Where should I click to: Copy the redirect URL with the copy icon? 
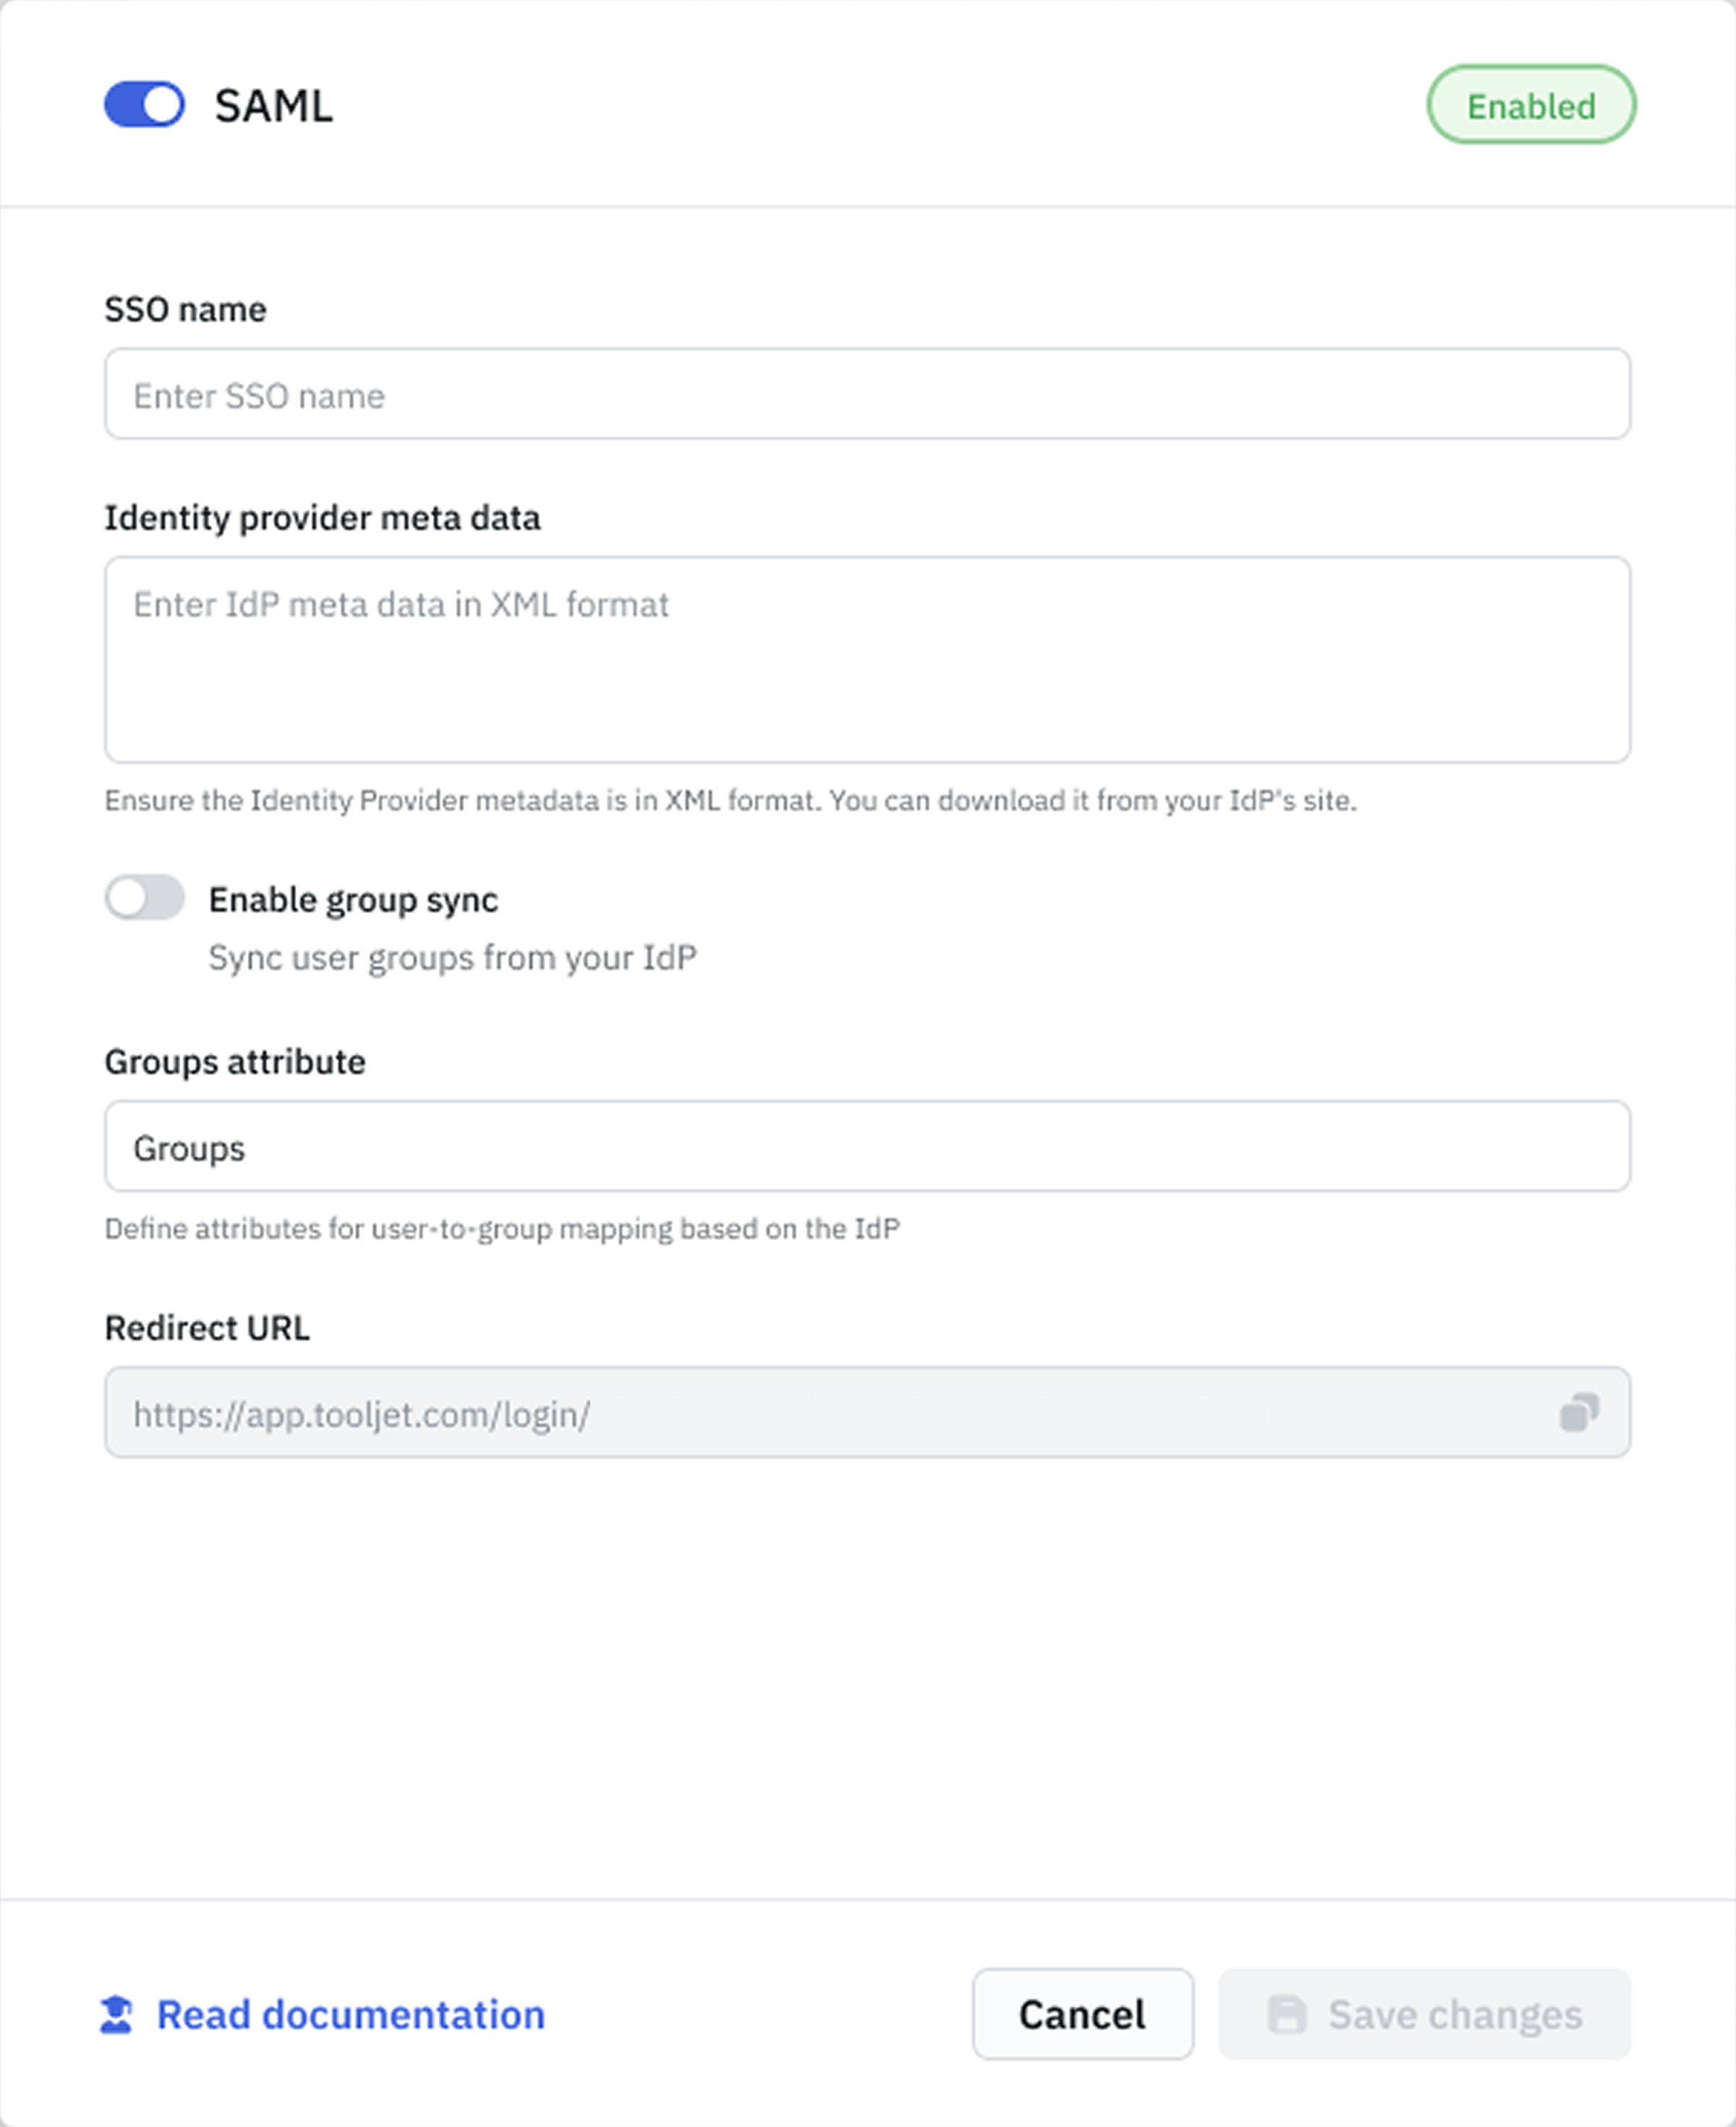coord(1579,1413)
